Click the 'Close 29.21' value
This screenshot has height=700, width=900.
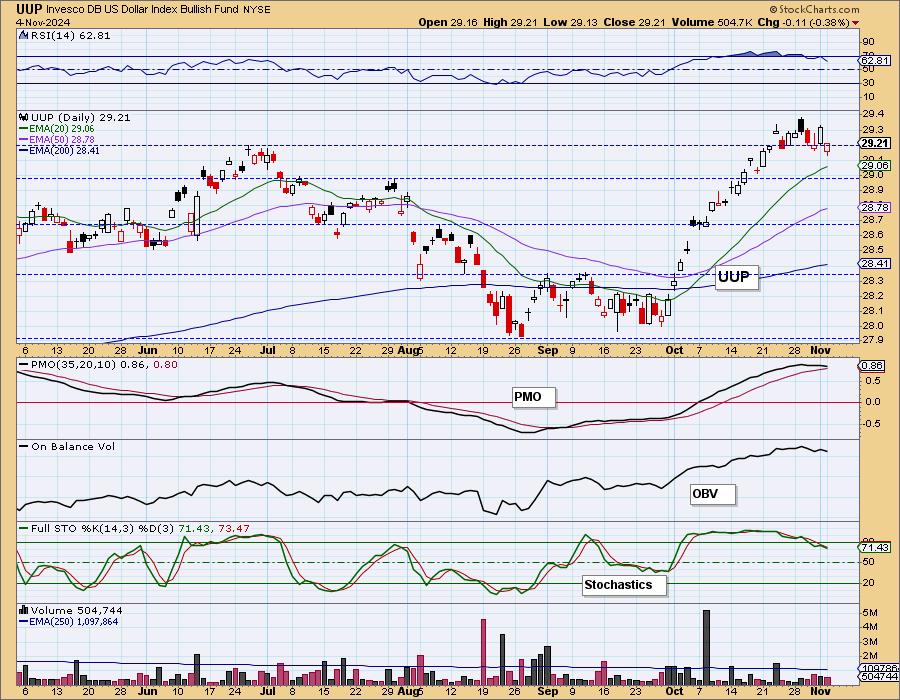[x=634, y=22]
